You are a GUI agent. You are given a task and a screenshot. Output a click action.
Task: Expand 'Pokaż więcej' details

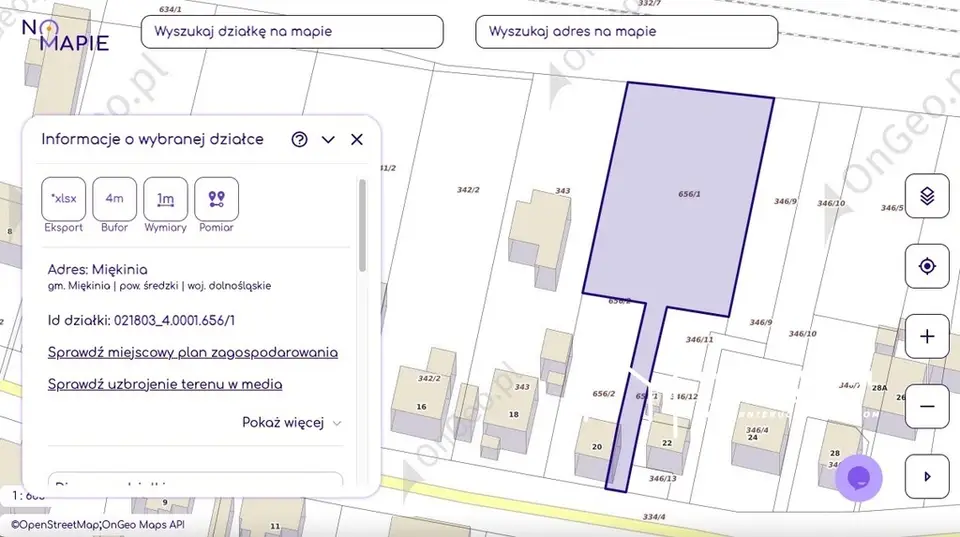(291, 422)
